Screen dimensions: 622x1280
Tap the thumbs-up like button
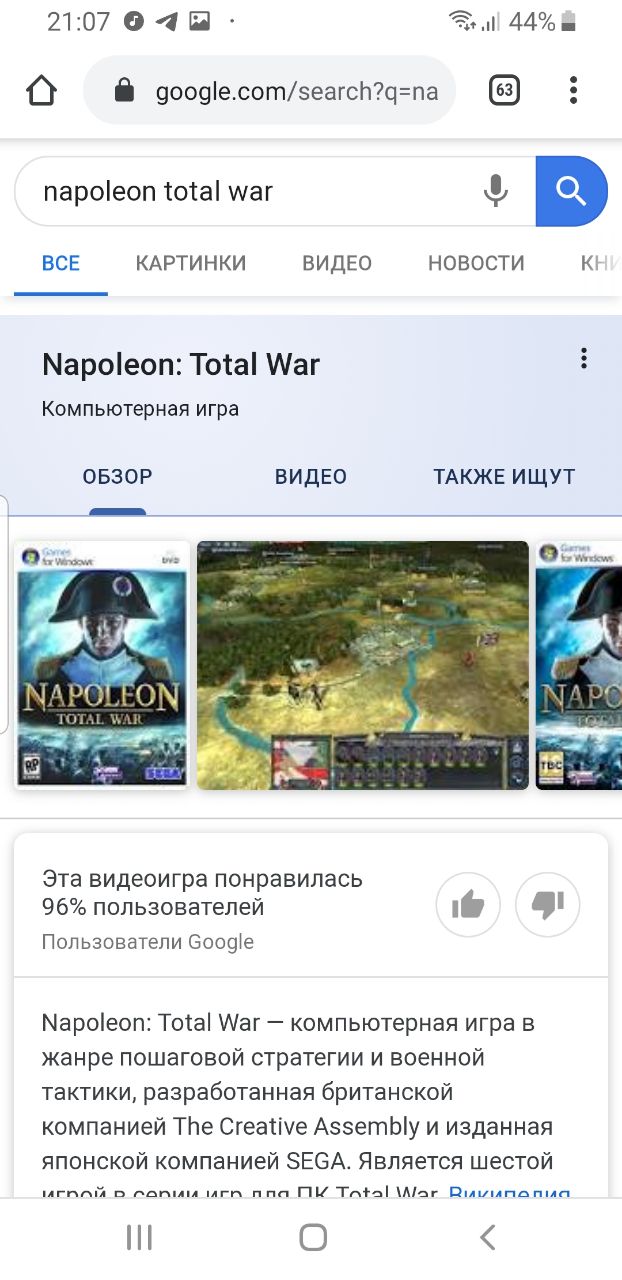pyautogui.click(x=467, y=907)
